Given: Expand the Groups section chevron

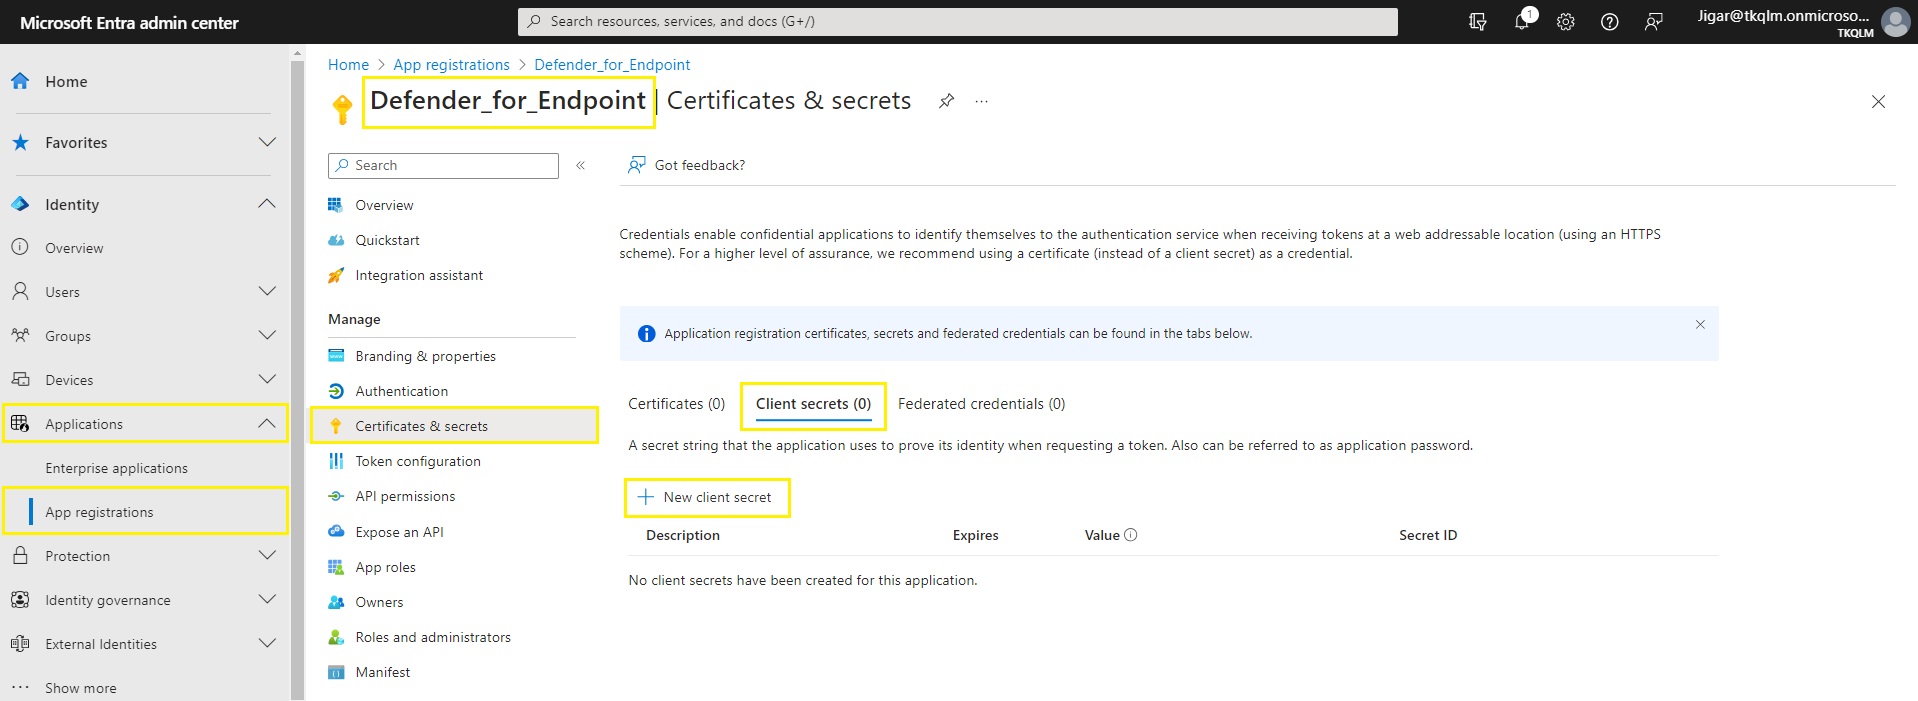Looking at the screenshot, I should [267, 335].
